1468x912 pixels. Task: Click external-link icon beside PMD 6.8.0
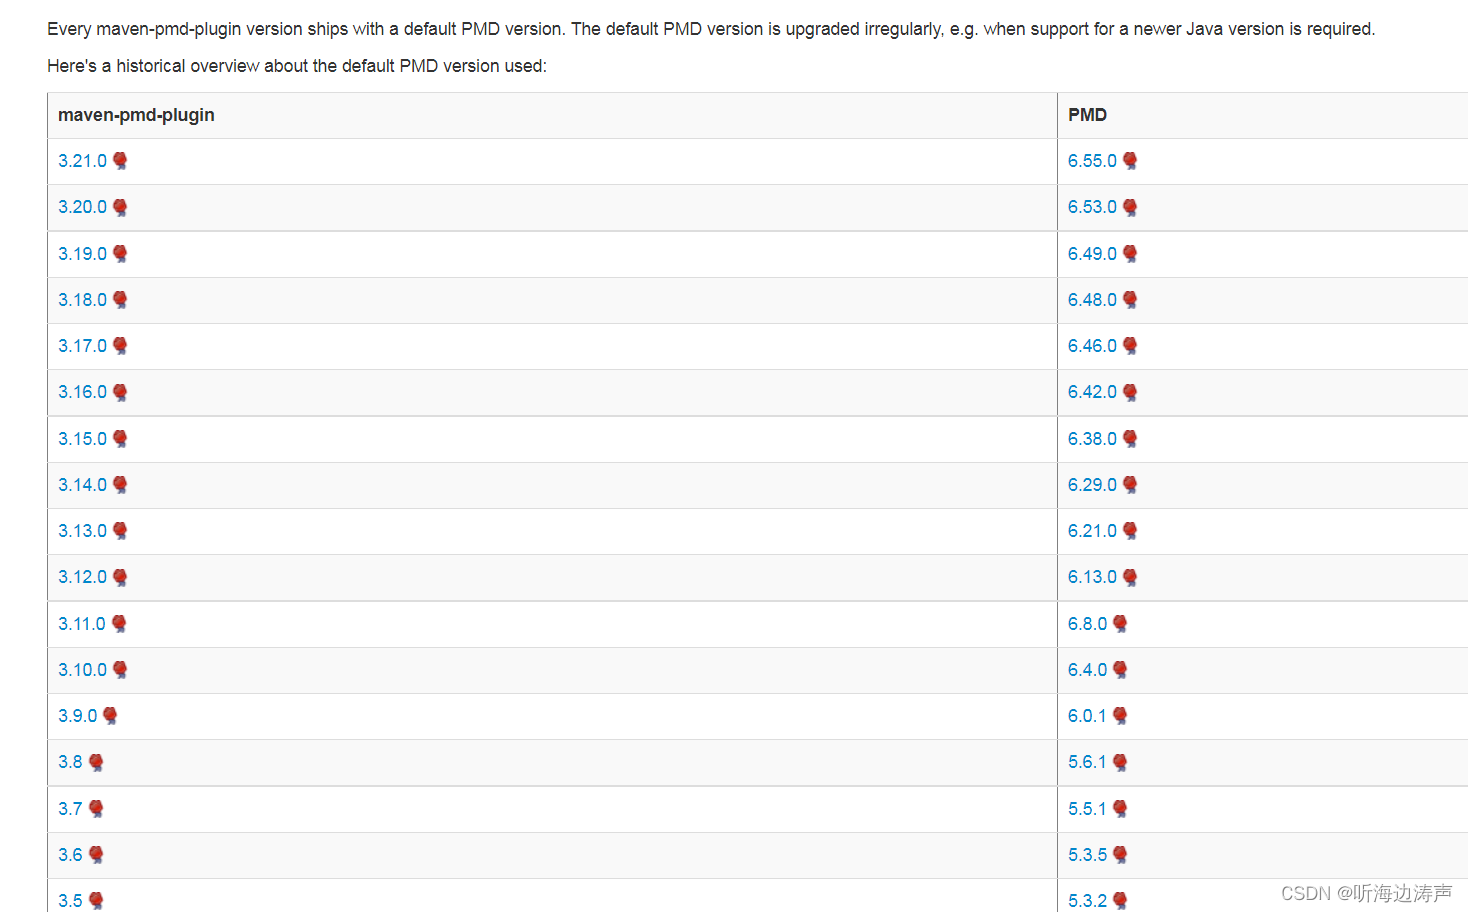point(1120,624)
